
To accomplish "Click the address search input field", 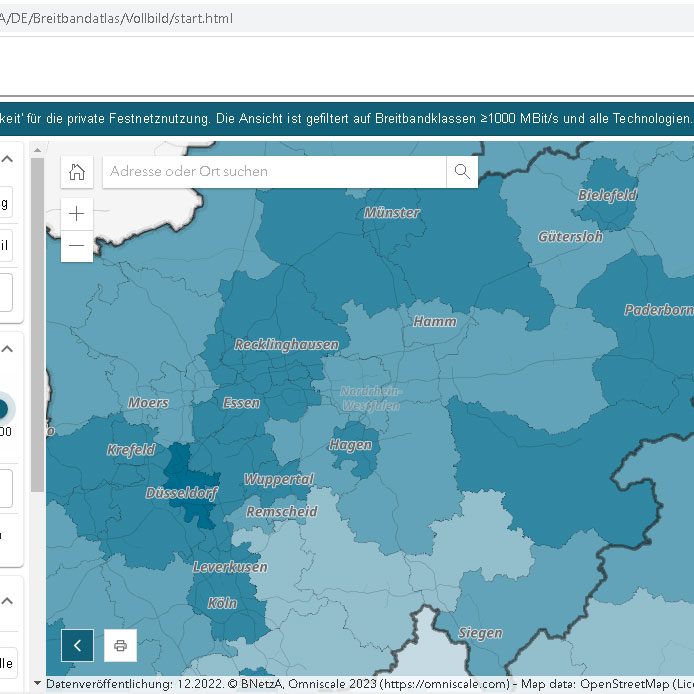I will click(275, 172).
